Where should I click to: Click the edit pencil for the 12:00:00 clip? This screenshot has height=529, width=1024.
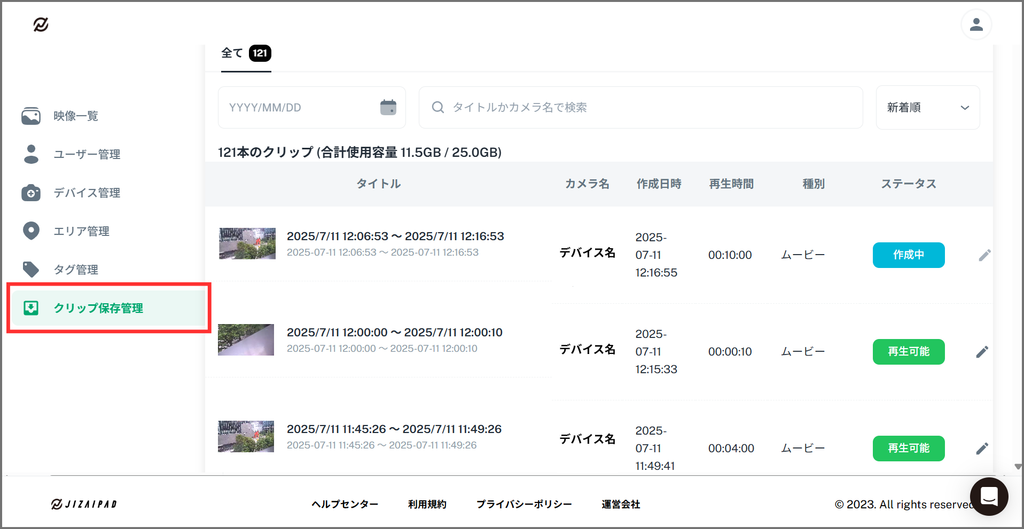[x=982, y=351]
